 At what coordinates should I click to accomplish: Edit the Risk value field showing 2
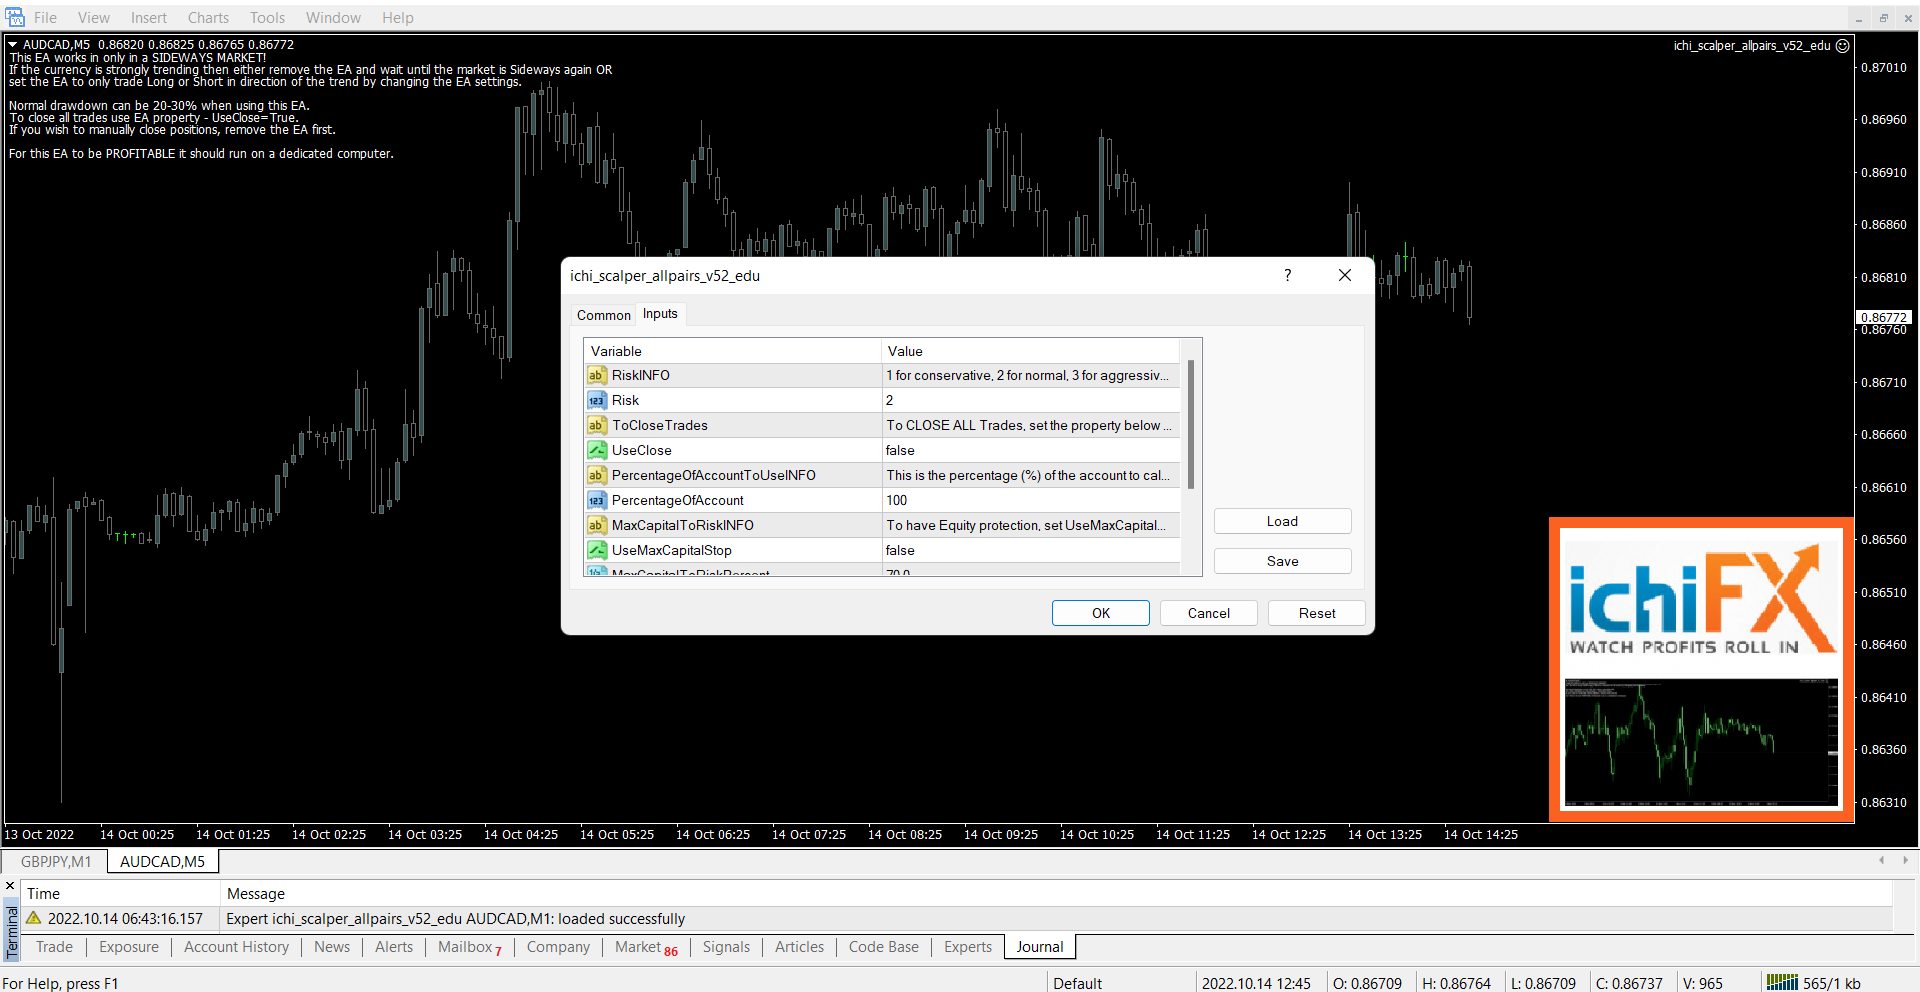click(1030, 400)
